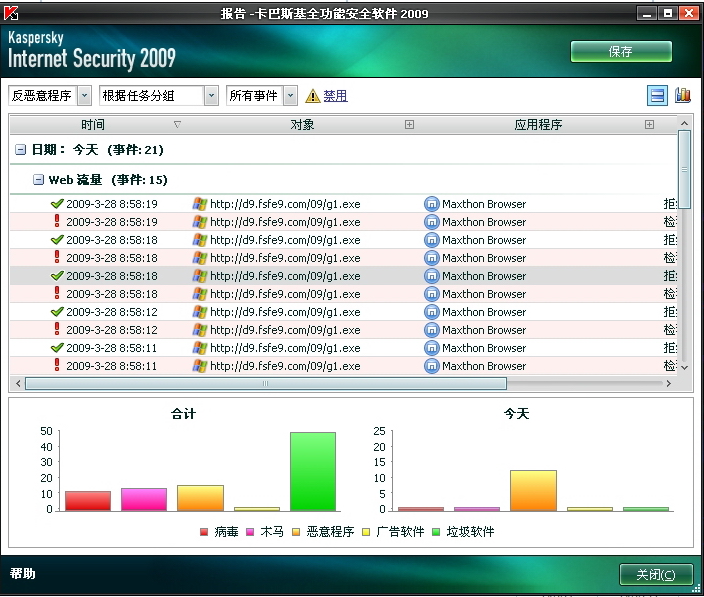Click the vertical scrollbar up arrow

(684, 123)
